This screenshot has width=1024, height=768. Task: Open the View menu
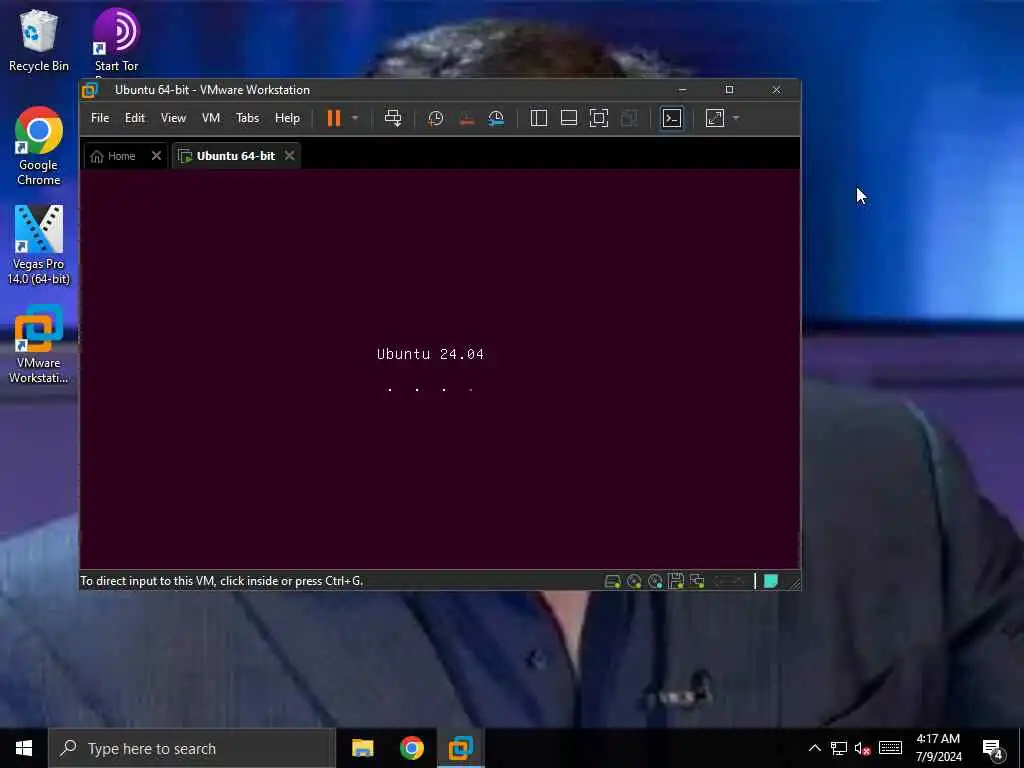[173, 118]
